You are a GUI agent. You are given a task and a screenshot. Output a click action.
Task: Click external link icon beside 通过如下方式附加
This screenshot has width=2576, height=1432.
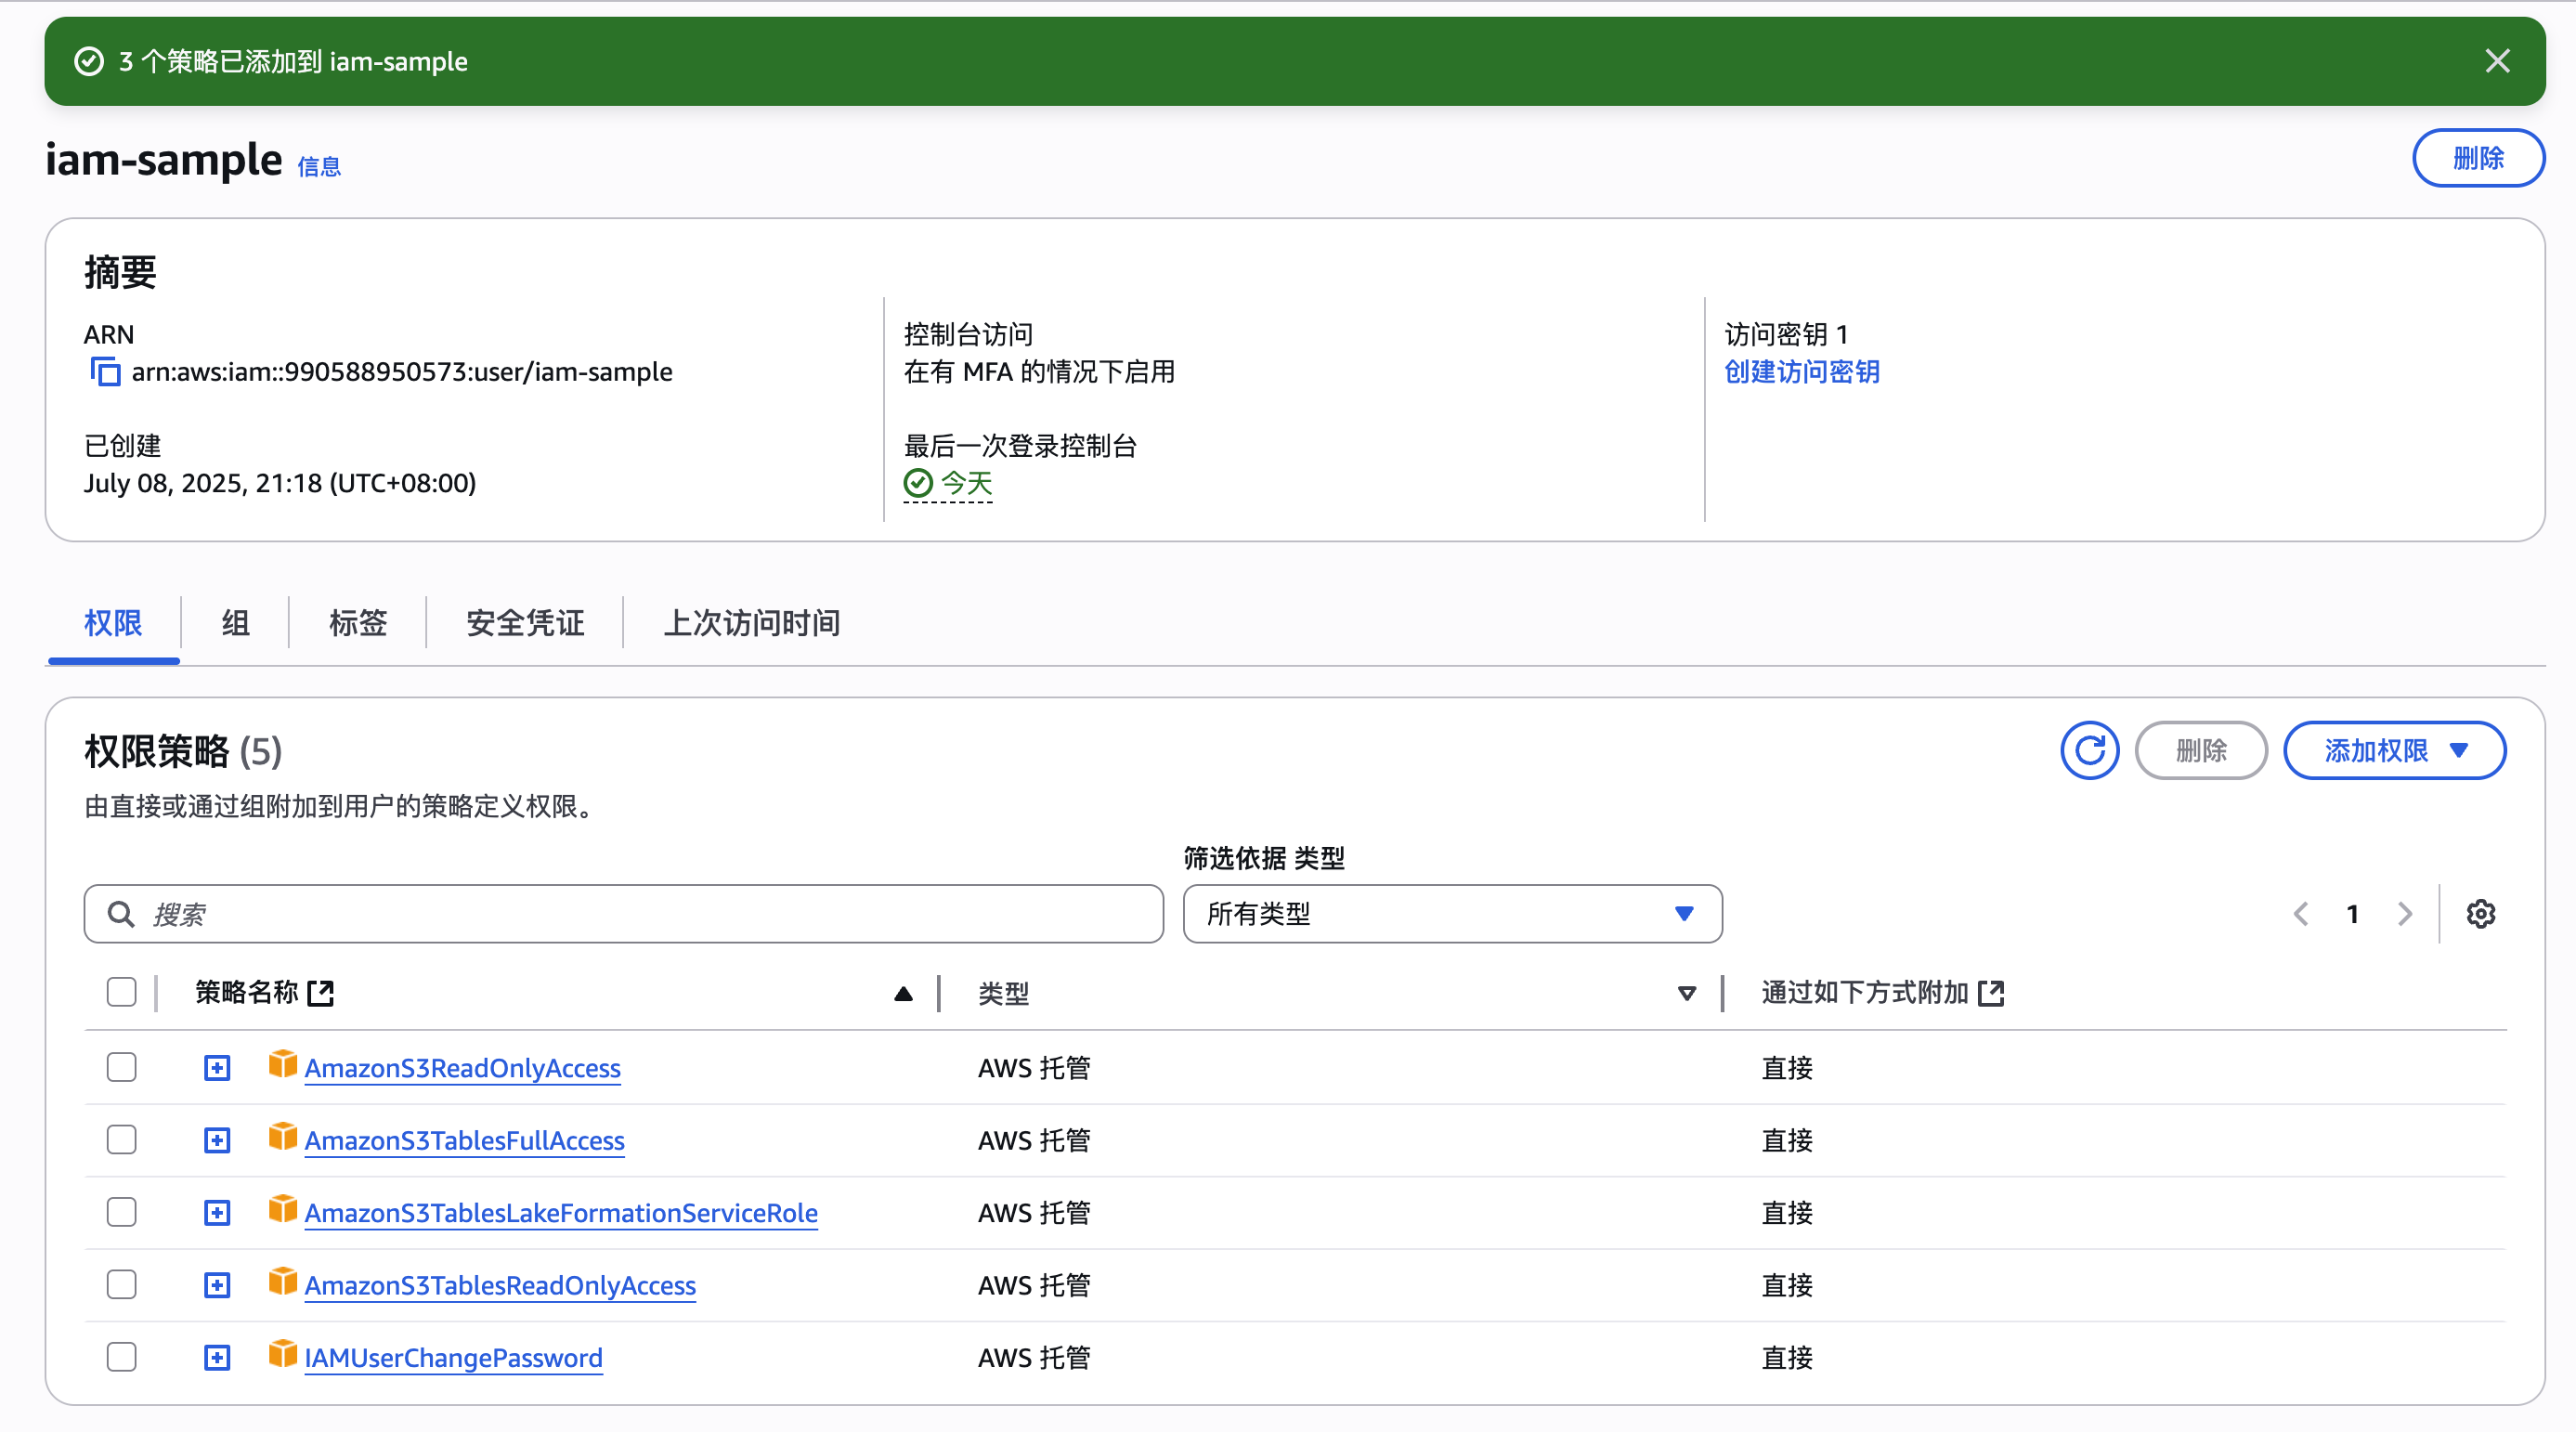coord(1991,993)
